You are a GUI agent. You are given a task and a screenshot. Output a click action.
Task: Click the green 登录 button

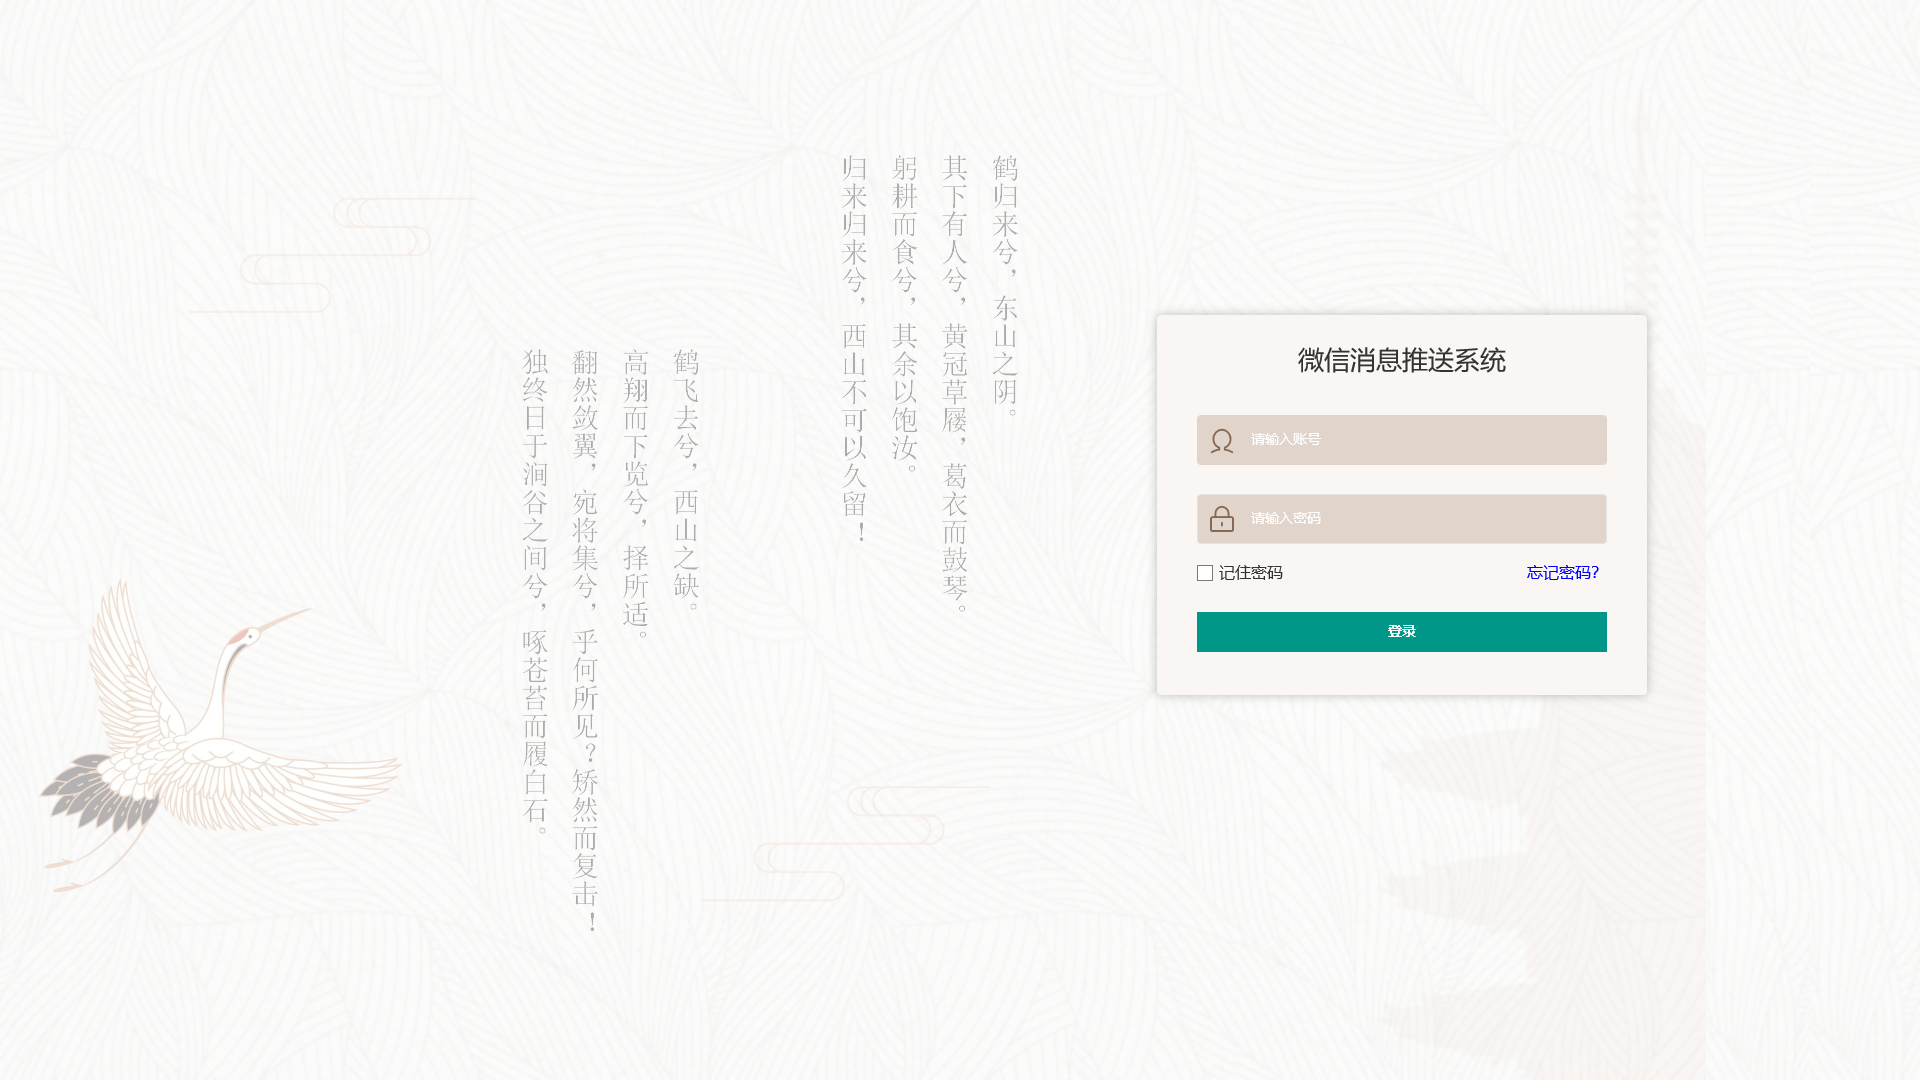[x=1402, y=632]
